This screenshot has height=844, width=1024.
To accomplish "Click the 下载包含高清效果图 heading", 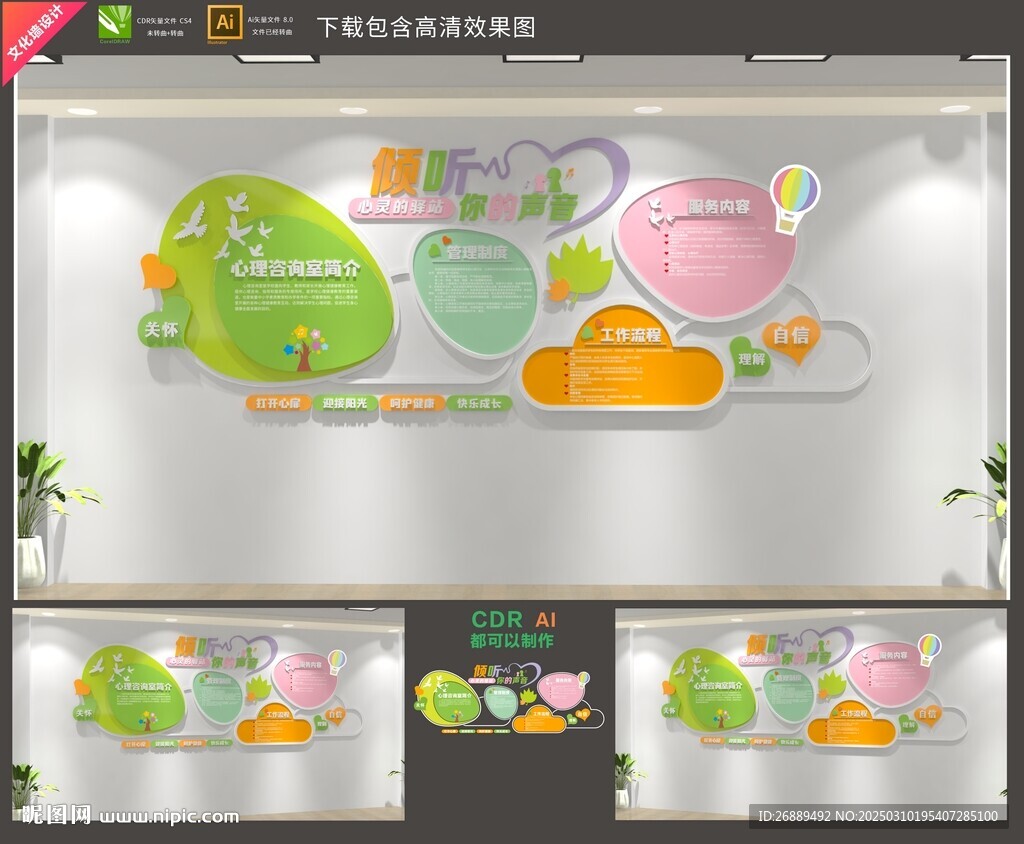I will pos(426,27).
